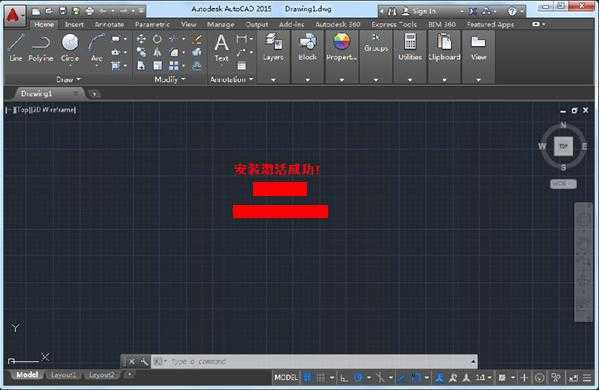Click the Rotate tool in Modify panel

tap(157, 39)
